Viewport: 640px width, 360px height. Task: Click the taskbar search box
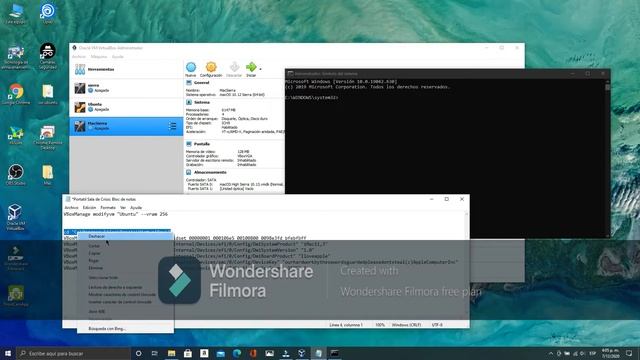click(x=73, y=353)
